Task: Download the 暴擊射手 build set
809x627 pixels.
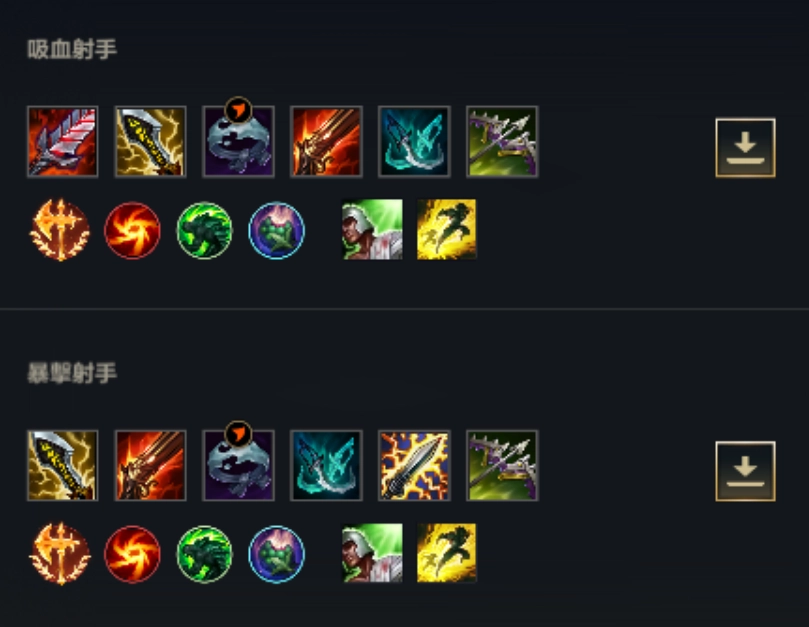Action: pyautogui.click(x=745, y=471)
